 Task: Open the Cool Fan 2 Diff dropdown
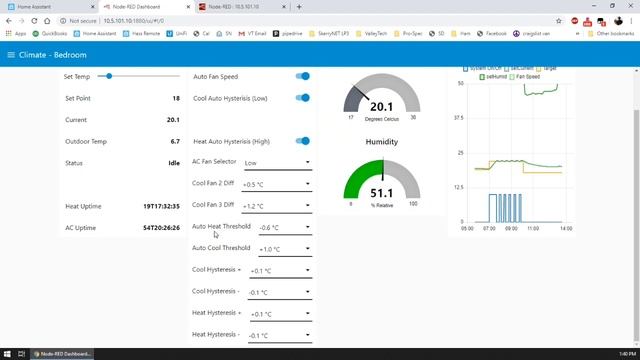tap(276, 184)
